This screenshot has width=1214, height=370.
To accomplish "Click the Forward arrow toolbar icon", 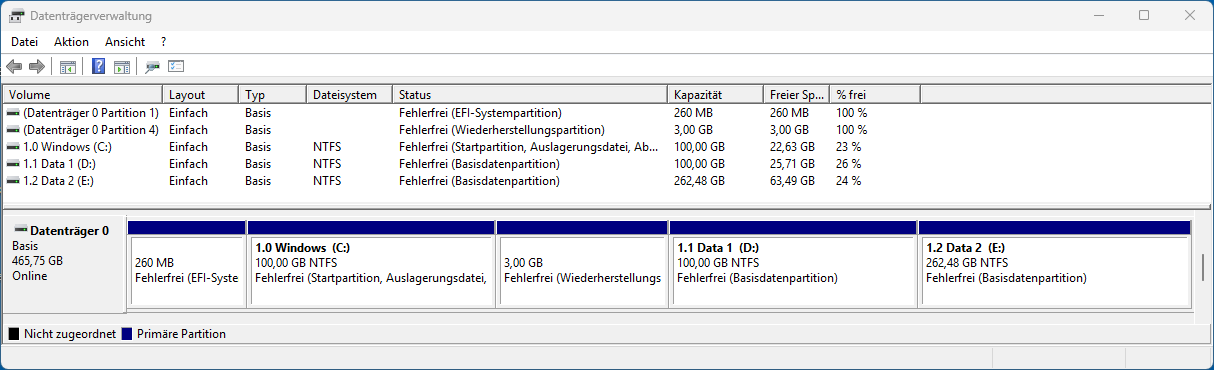I will point(37,67).
